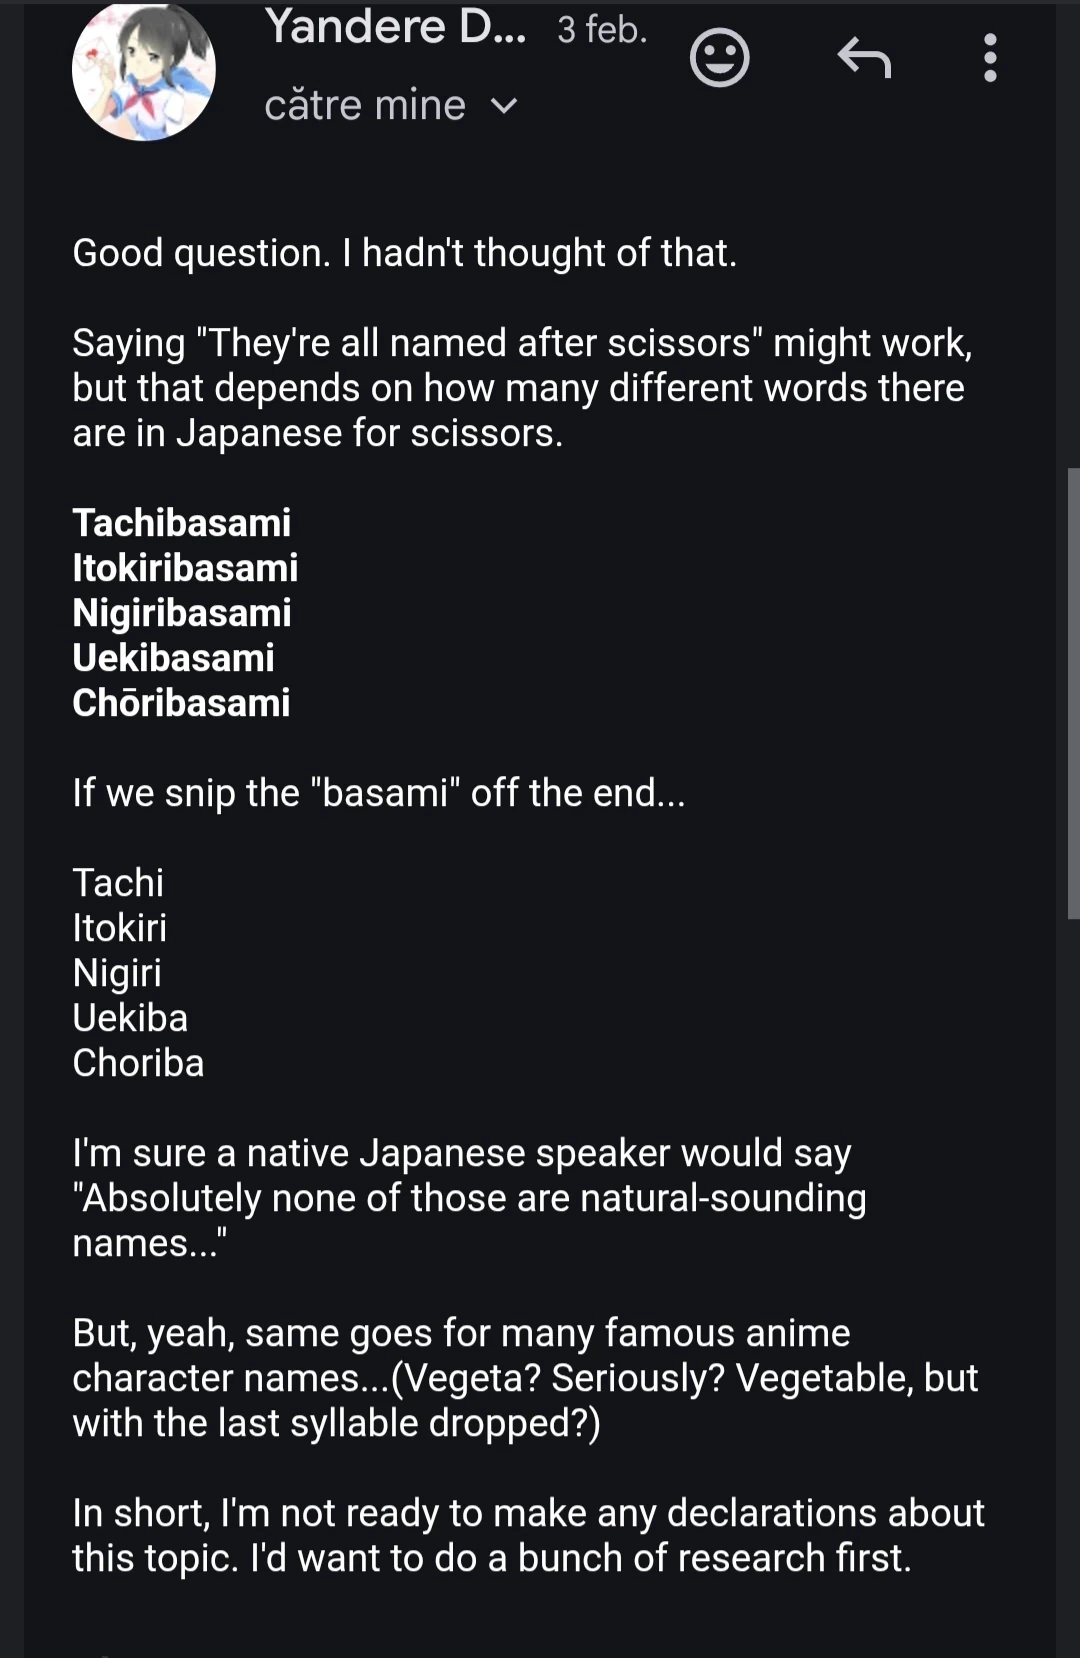Click the vertical scrollbar on the right edge

pyautogui.click(x=1073, y=692)
